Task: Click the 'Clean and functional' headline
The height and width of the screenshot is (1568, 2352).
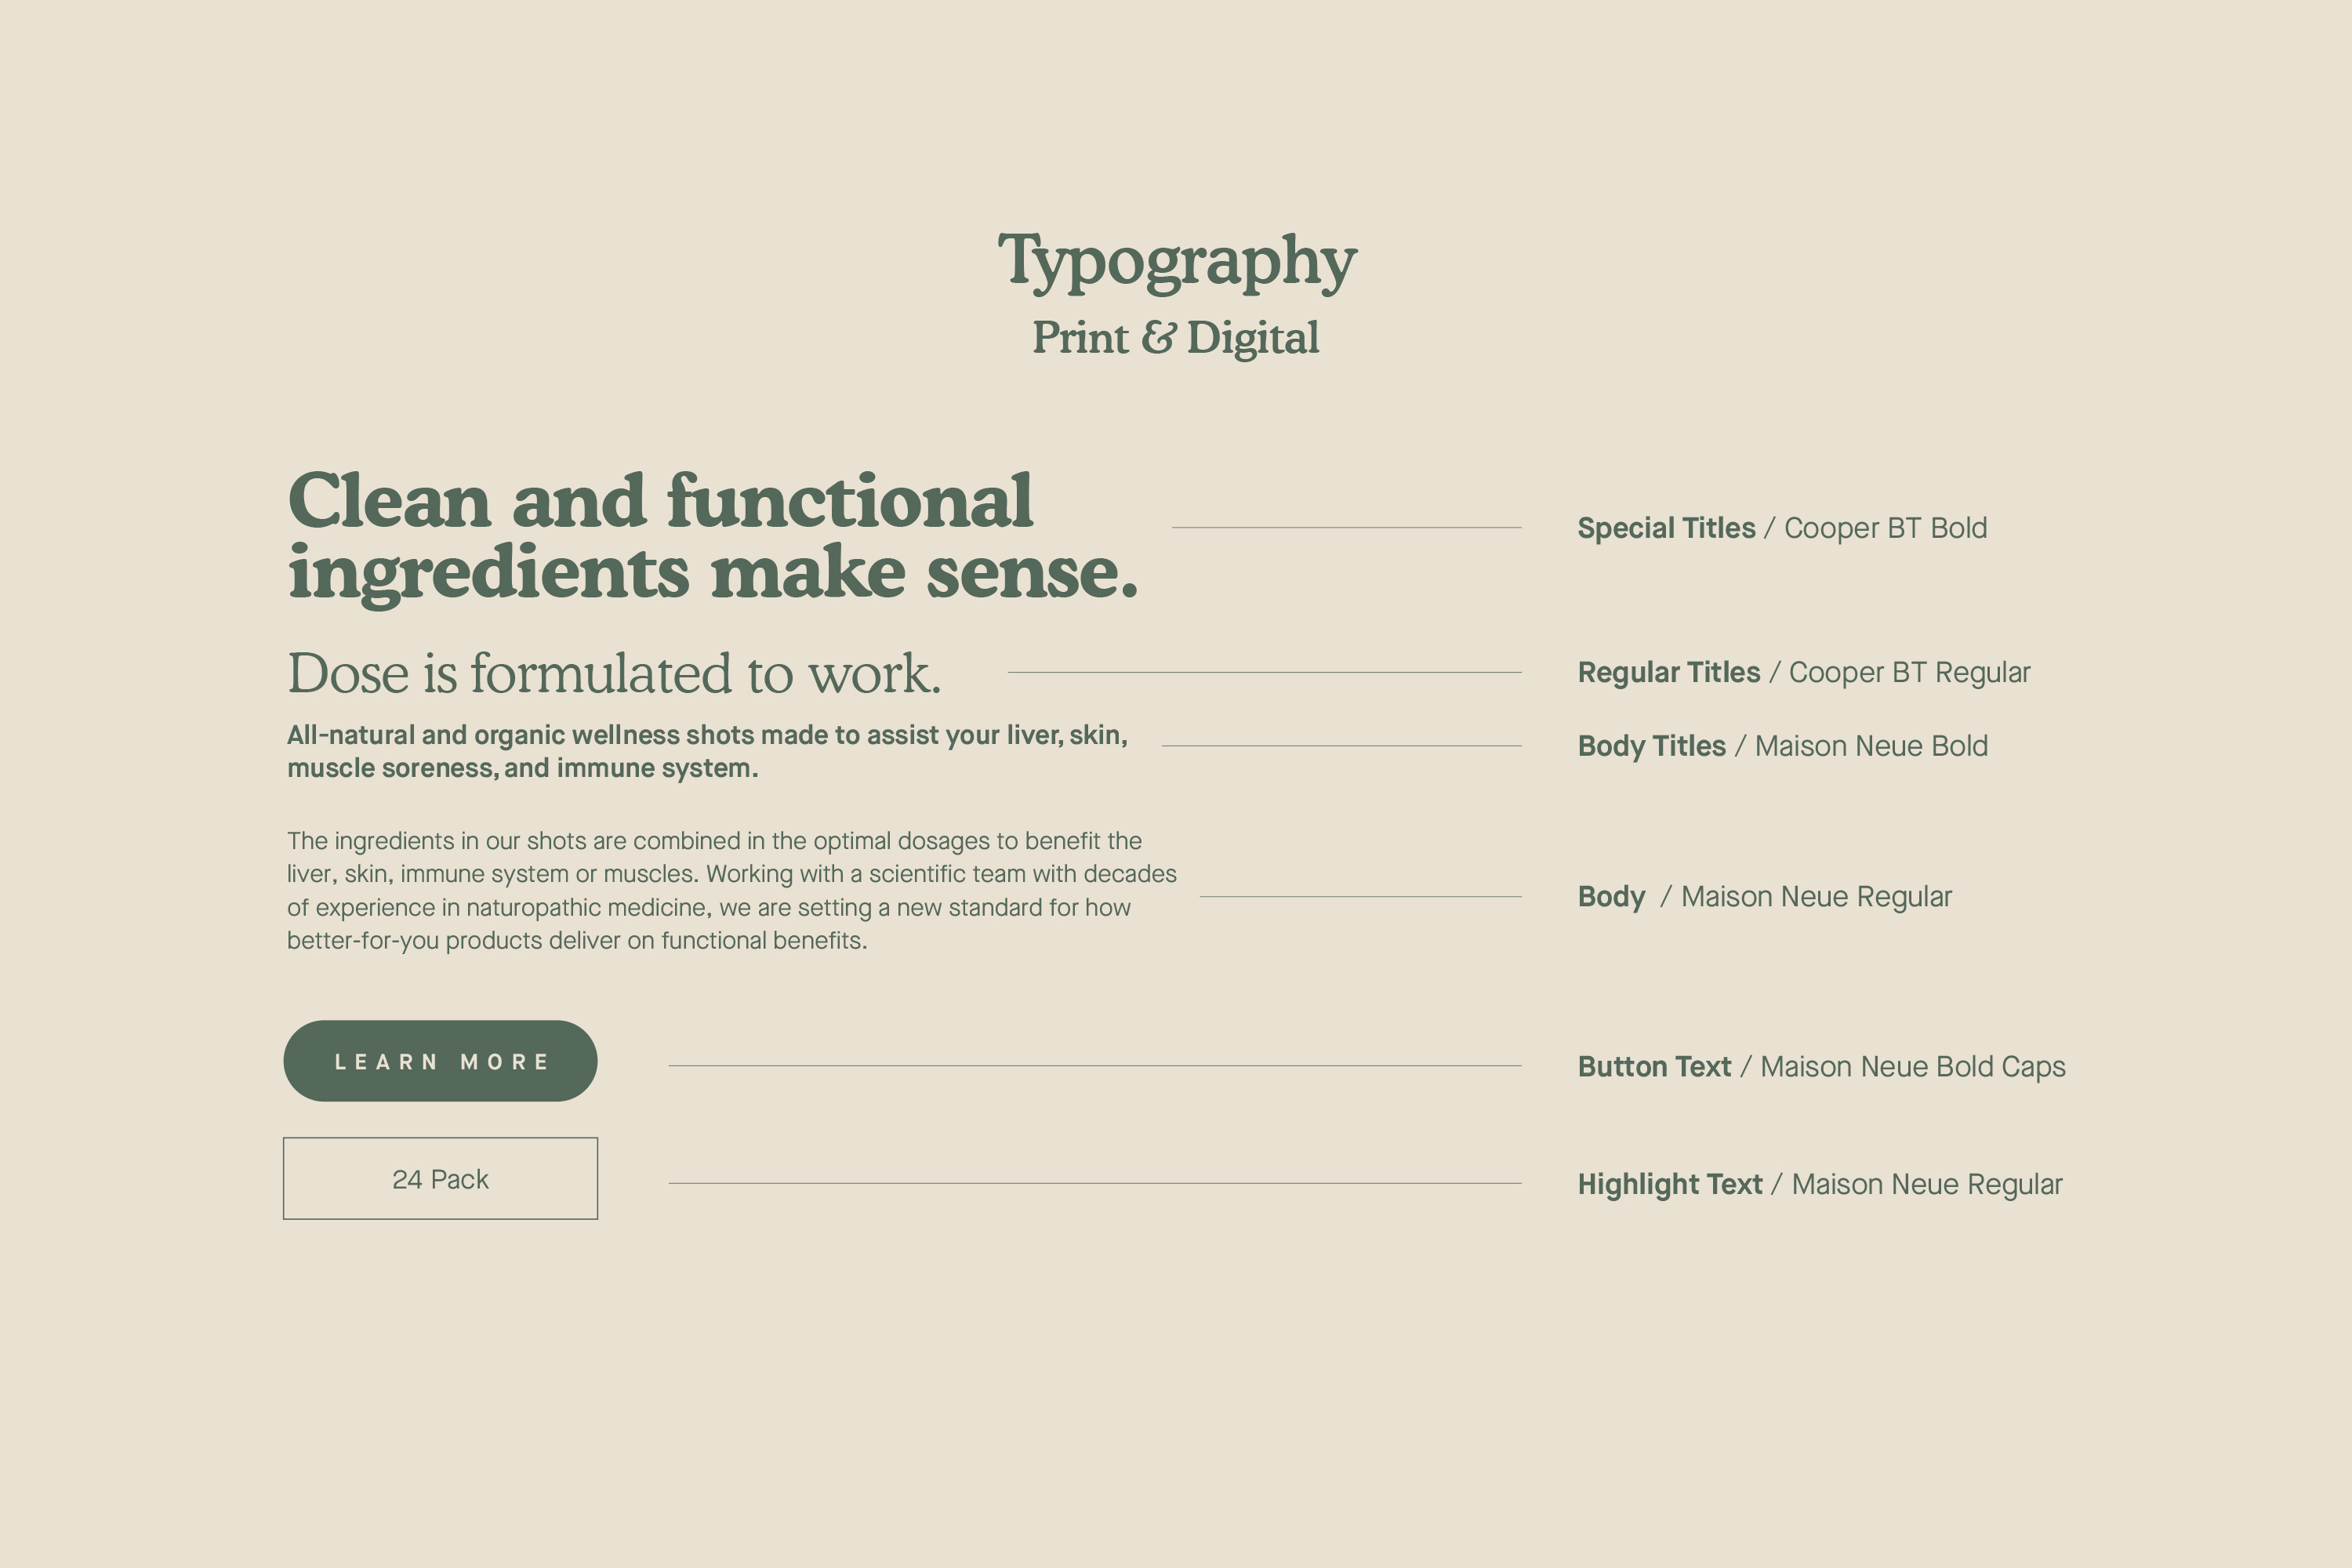Action: tap(660, 502)
